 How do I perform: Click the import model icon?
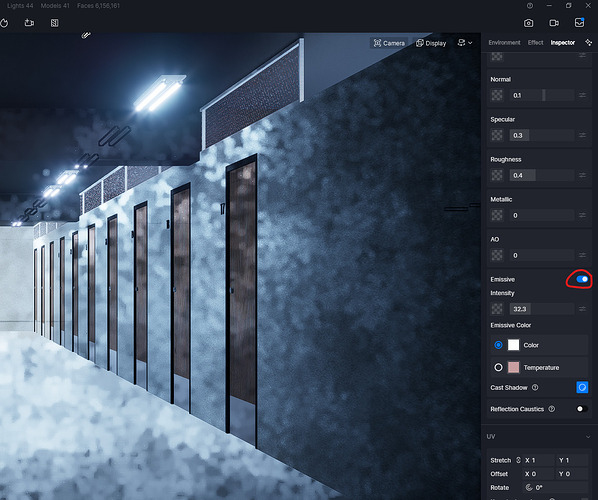[x=29, y=23]
